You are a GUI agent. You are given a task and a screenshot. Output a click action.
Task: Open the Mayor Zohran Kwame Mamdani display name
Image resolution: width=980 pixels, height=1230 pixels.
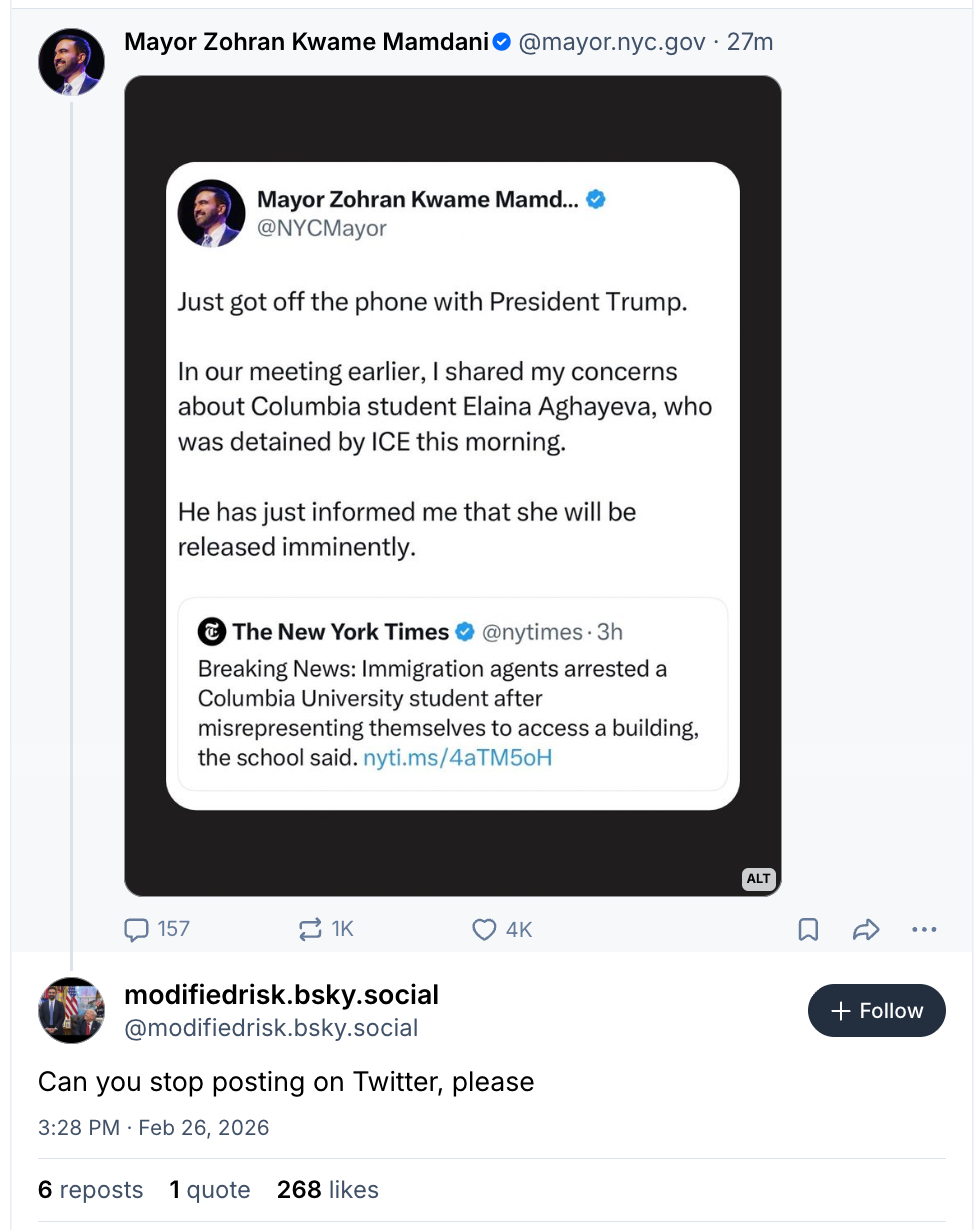306,42
